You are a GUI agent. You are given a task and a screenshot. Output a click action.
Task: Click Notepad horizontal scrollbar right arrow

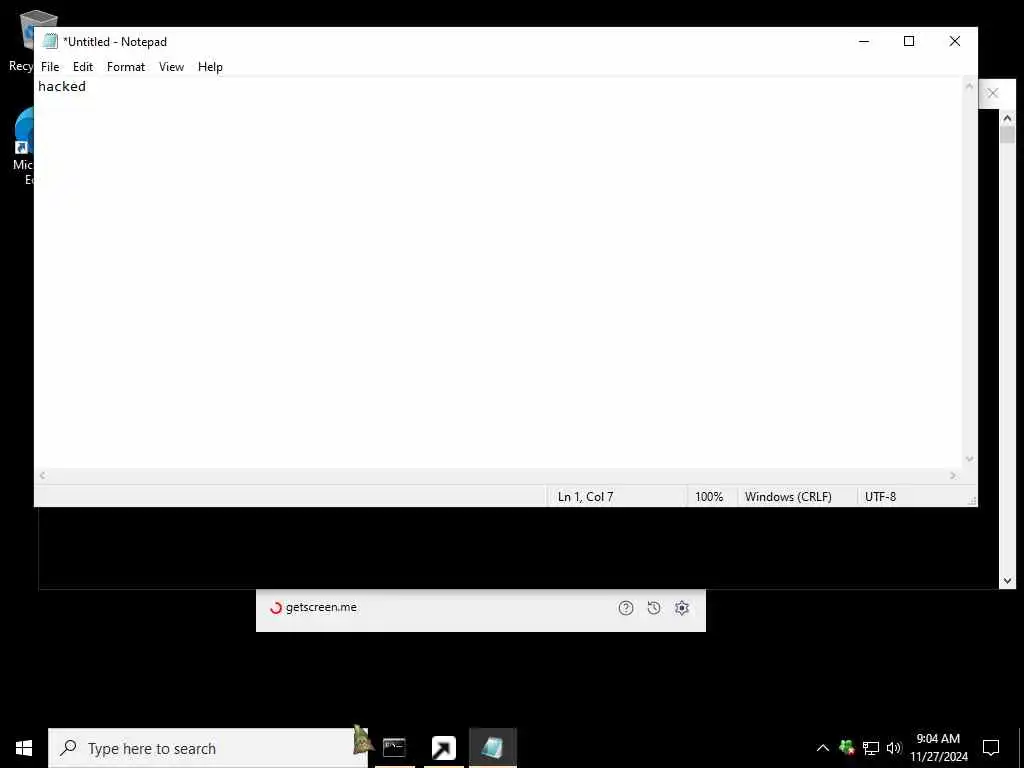953,475
